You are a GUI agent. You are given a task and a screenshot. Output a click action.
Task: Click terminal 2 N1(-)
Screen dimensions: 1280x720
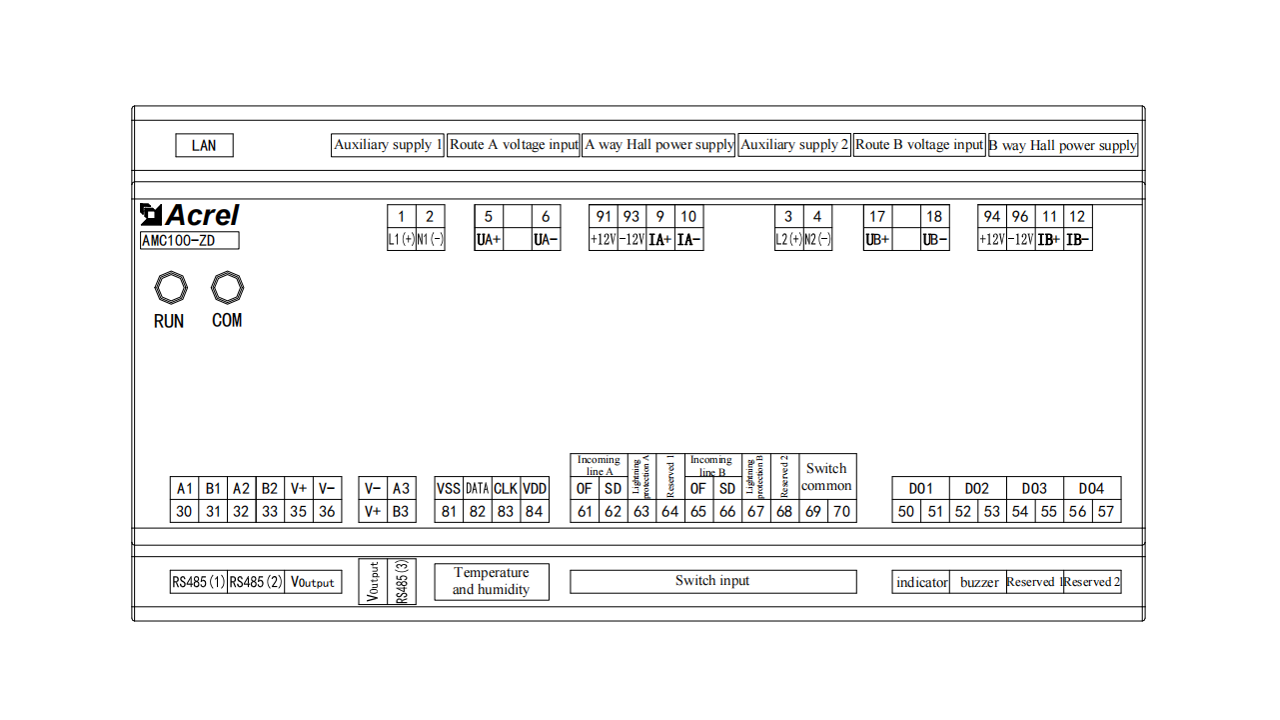430,228
